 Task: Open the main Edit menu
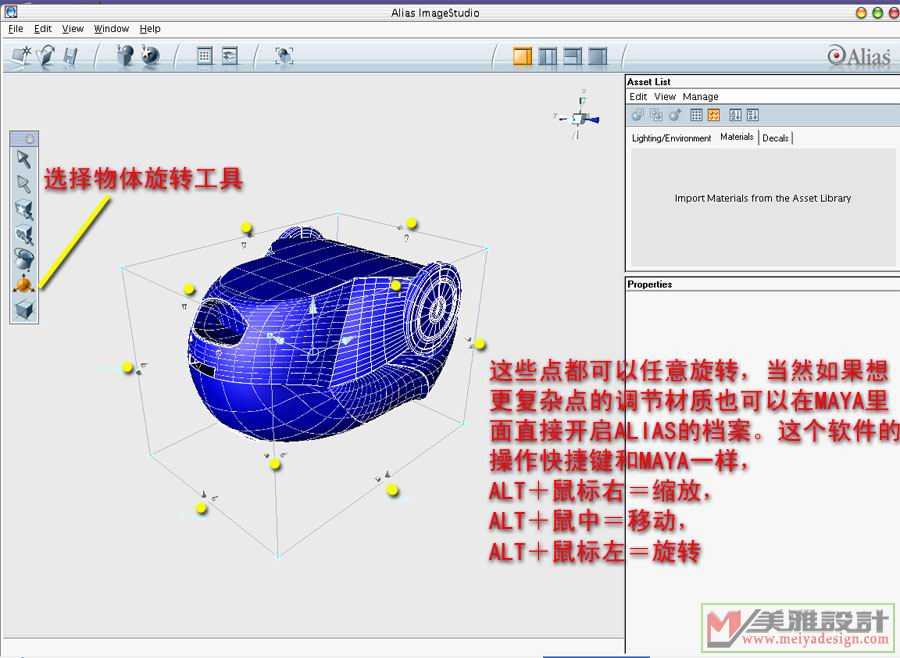pos(42,29)
